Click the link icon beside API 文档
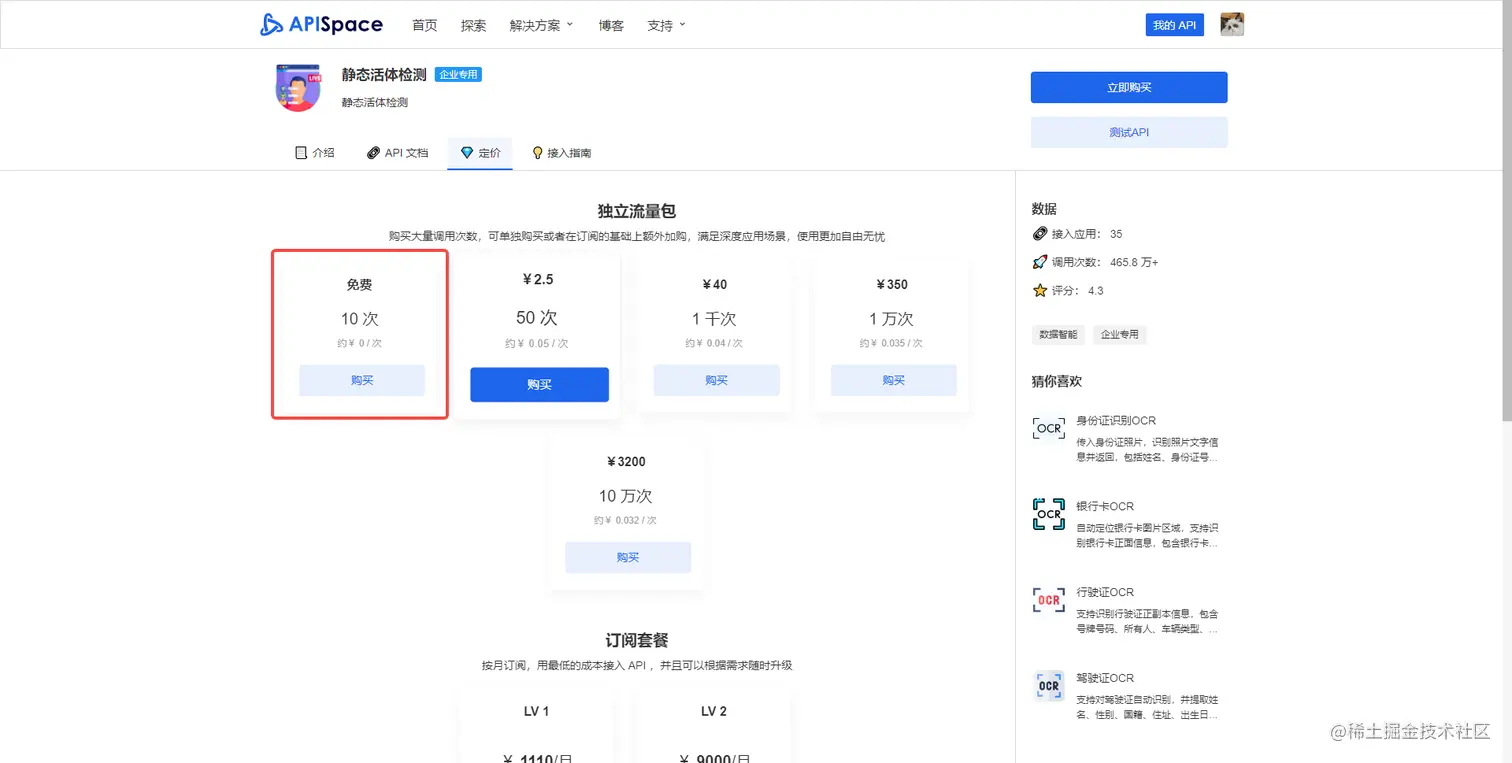 pos(373,153)
